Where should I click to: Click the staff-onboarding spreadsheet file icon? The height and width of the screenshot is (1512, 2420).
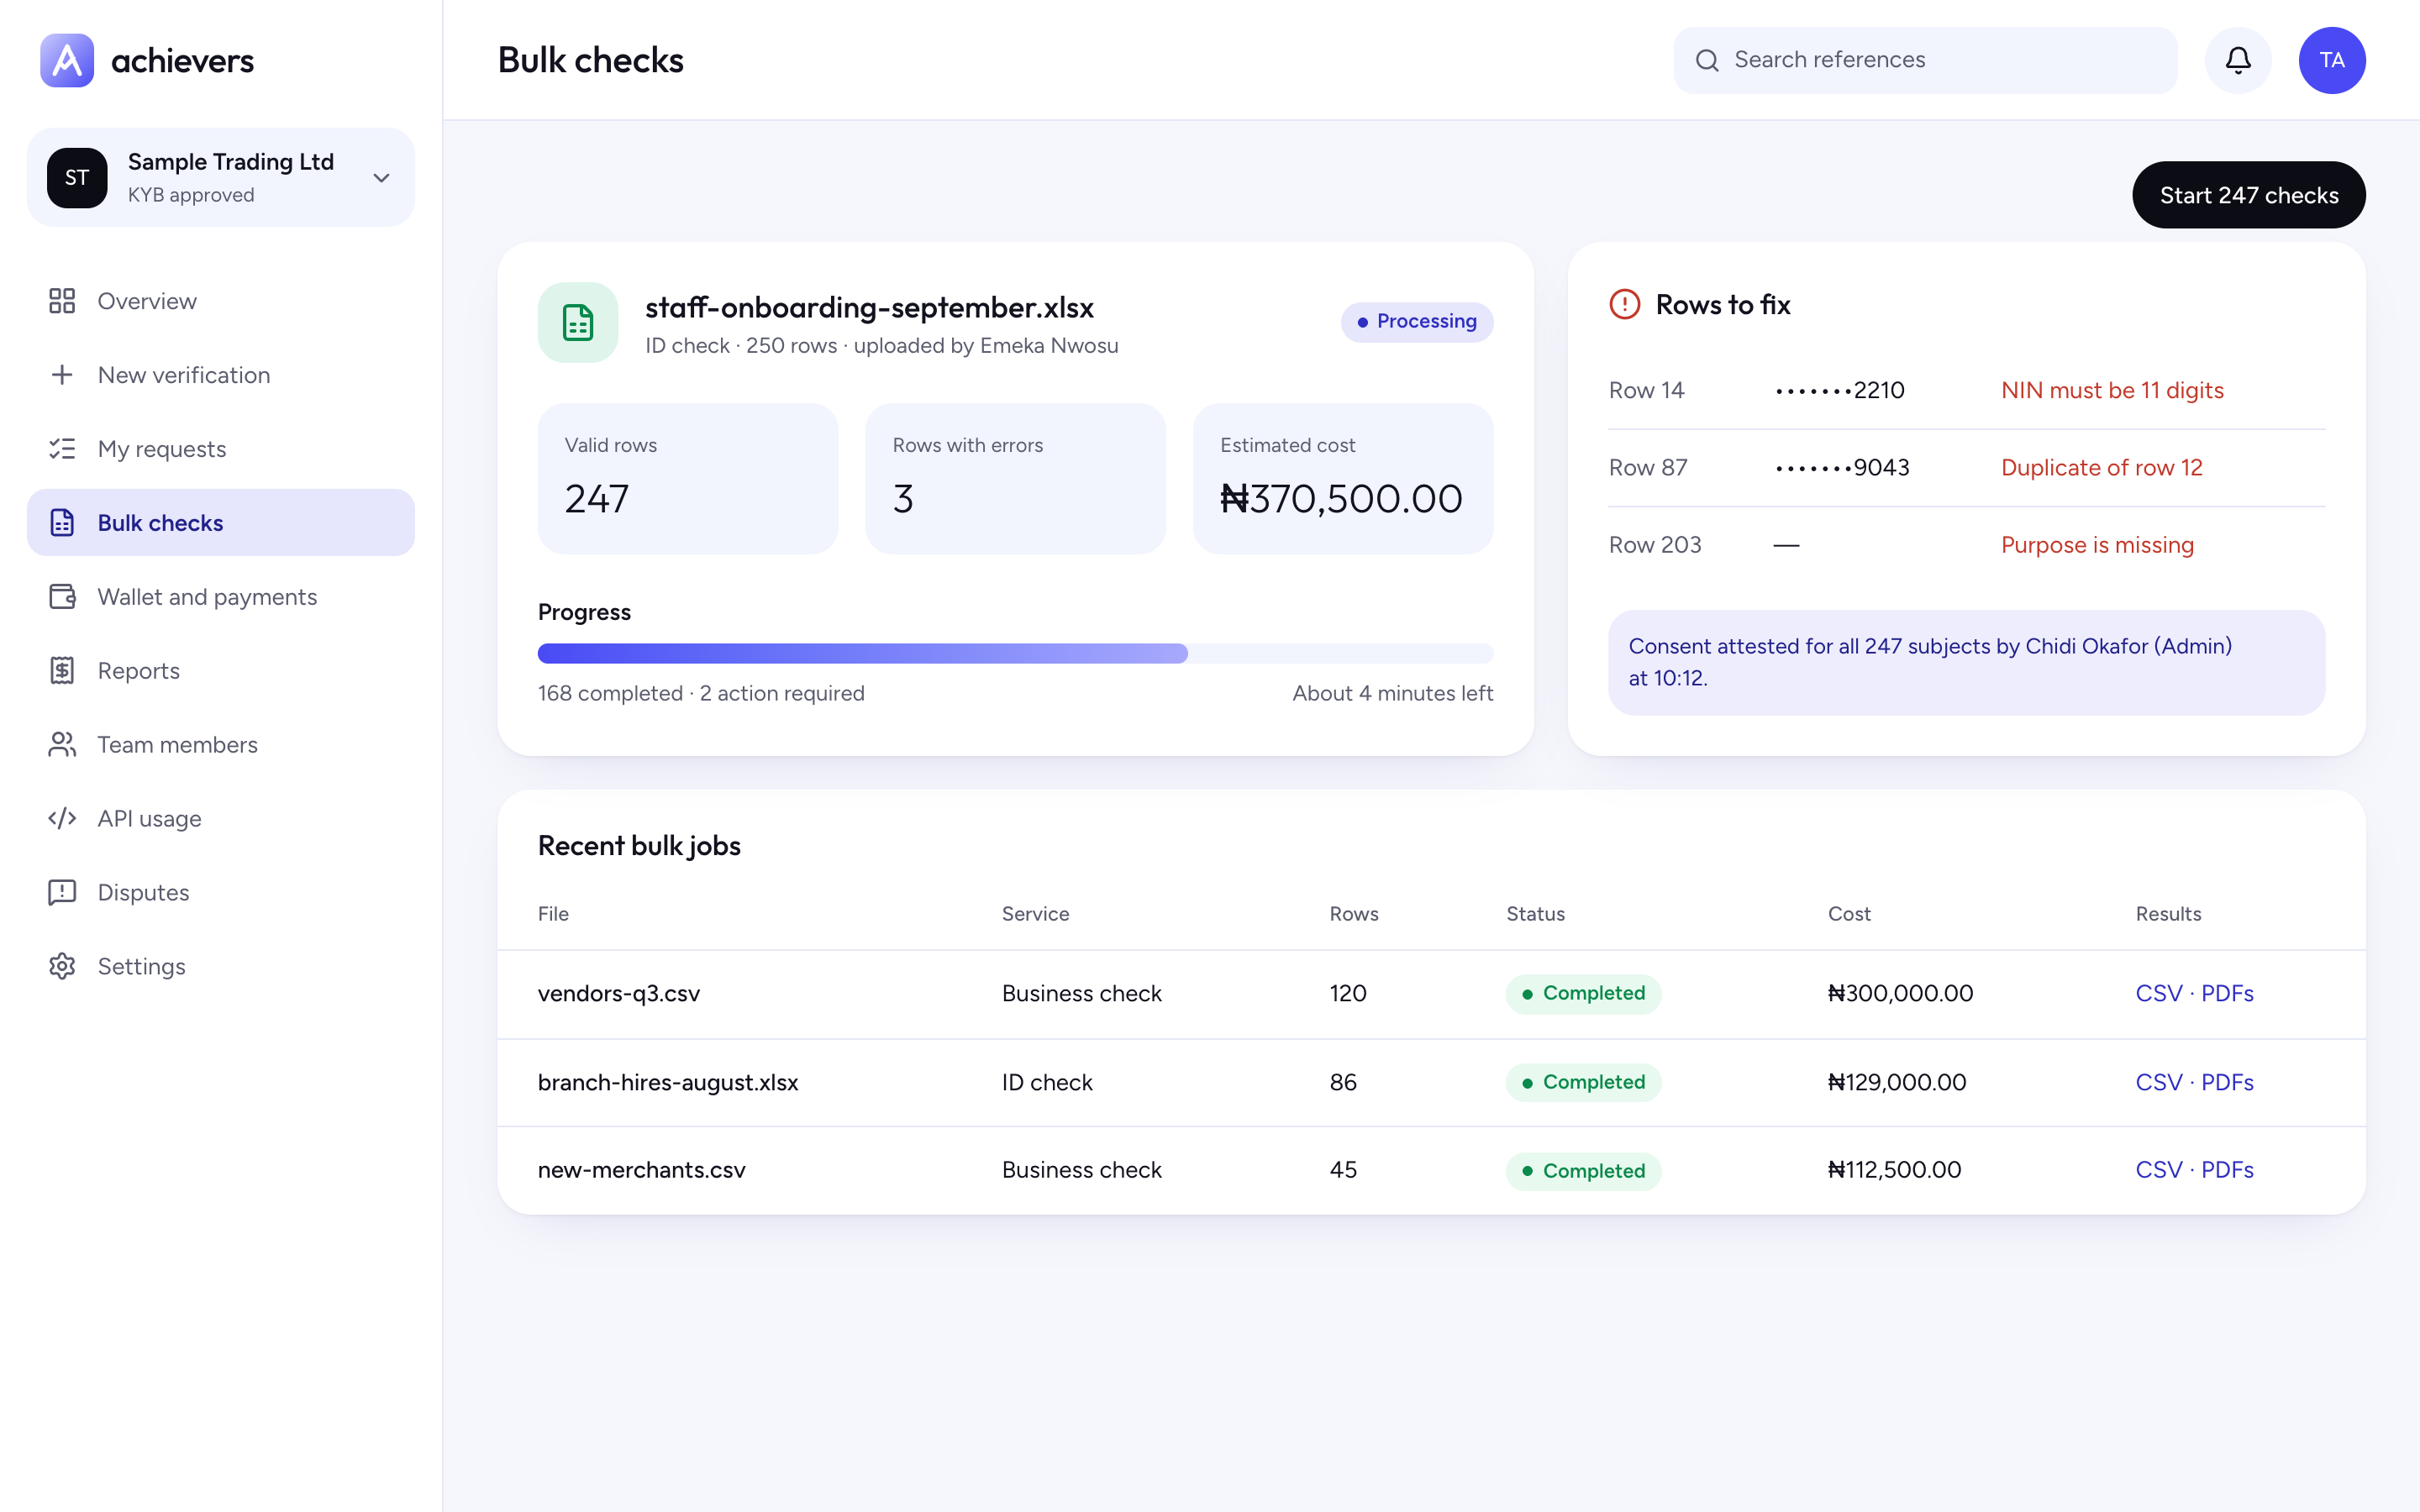tap(578, 322)
